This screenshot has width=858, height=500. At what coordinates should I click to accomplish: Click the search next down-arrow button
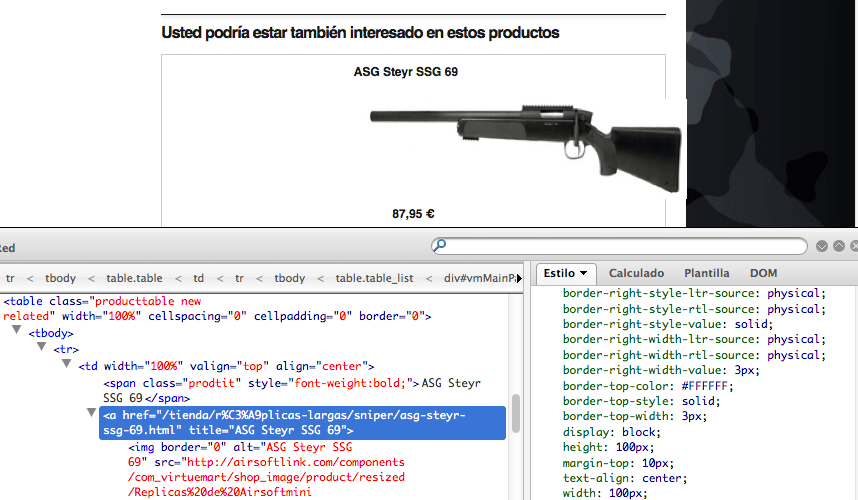coord(821,246)
